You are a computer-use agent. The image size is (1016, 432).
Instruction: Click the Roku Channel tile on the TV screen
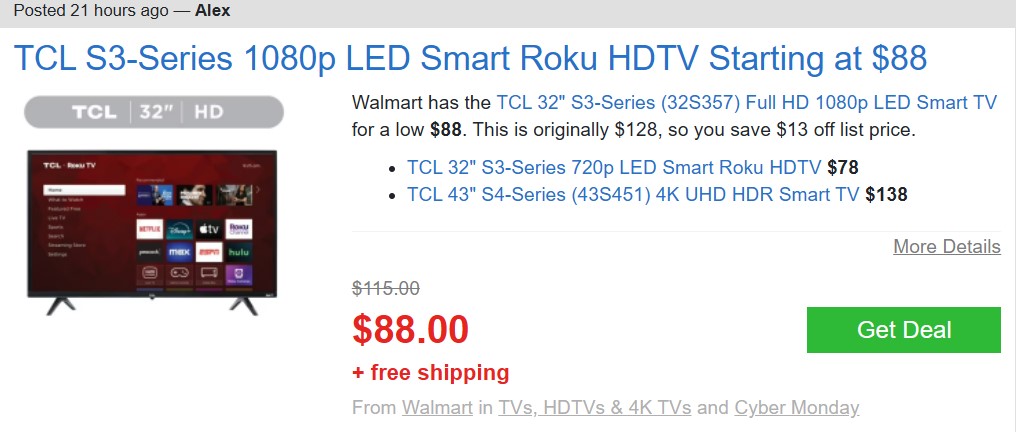tap(239, 229)
